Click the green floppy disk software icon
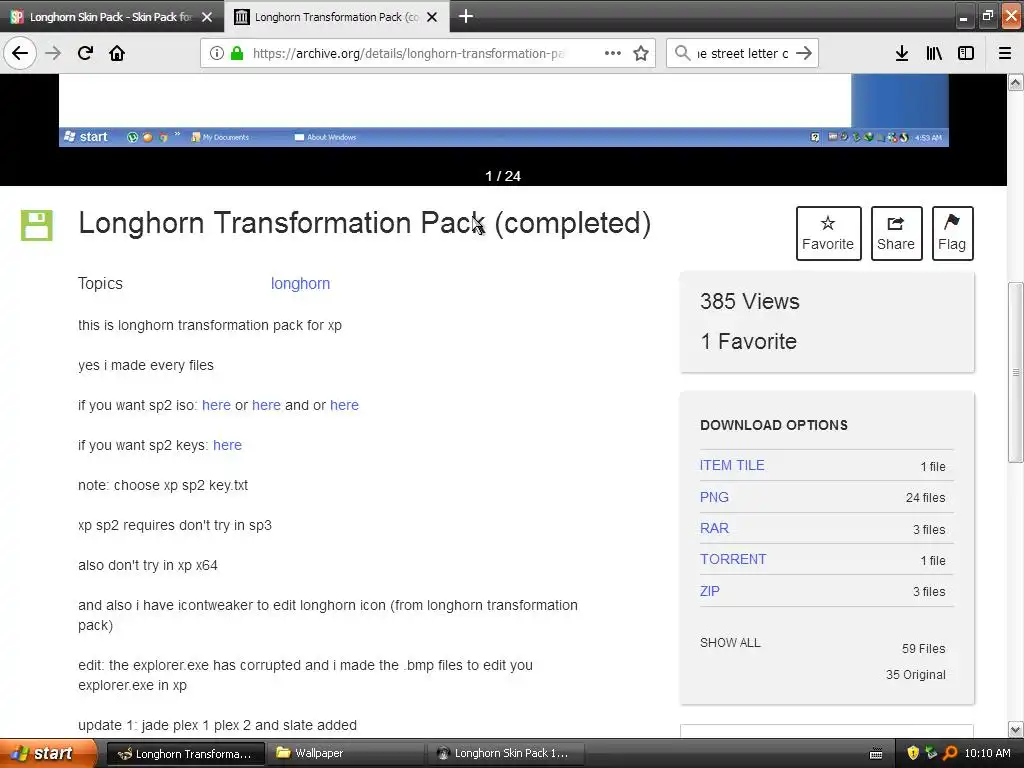Screen dimensions: 1024x768 click(x=37, y=225)
